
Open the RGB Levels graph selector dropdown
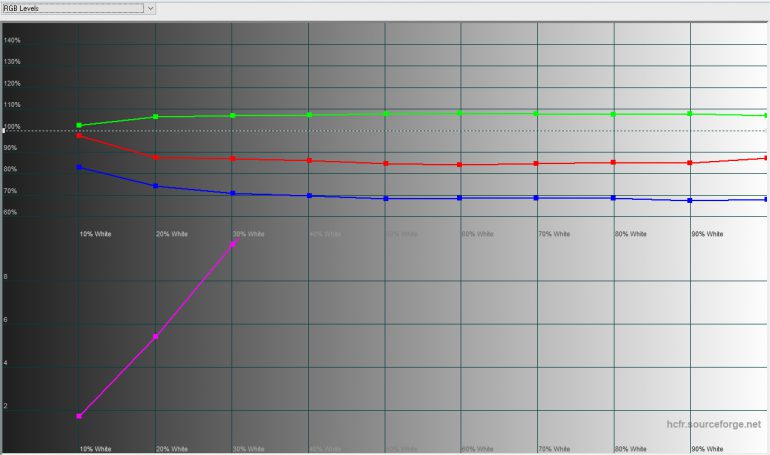point(79,8)
